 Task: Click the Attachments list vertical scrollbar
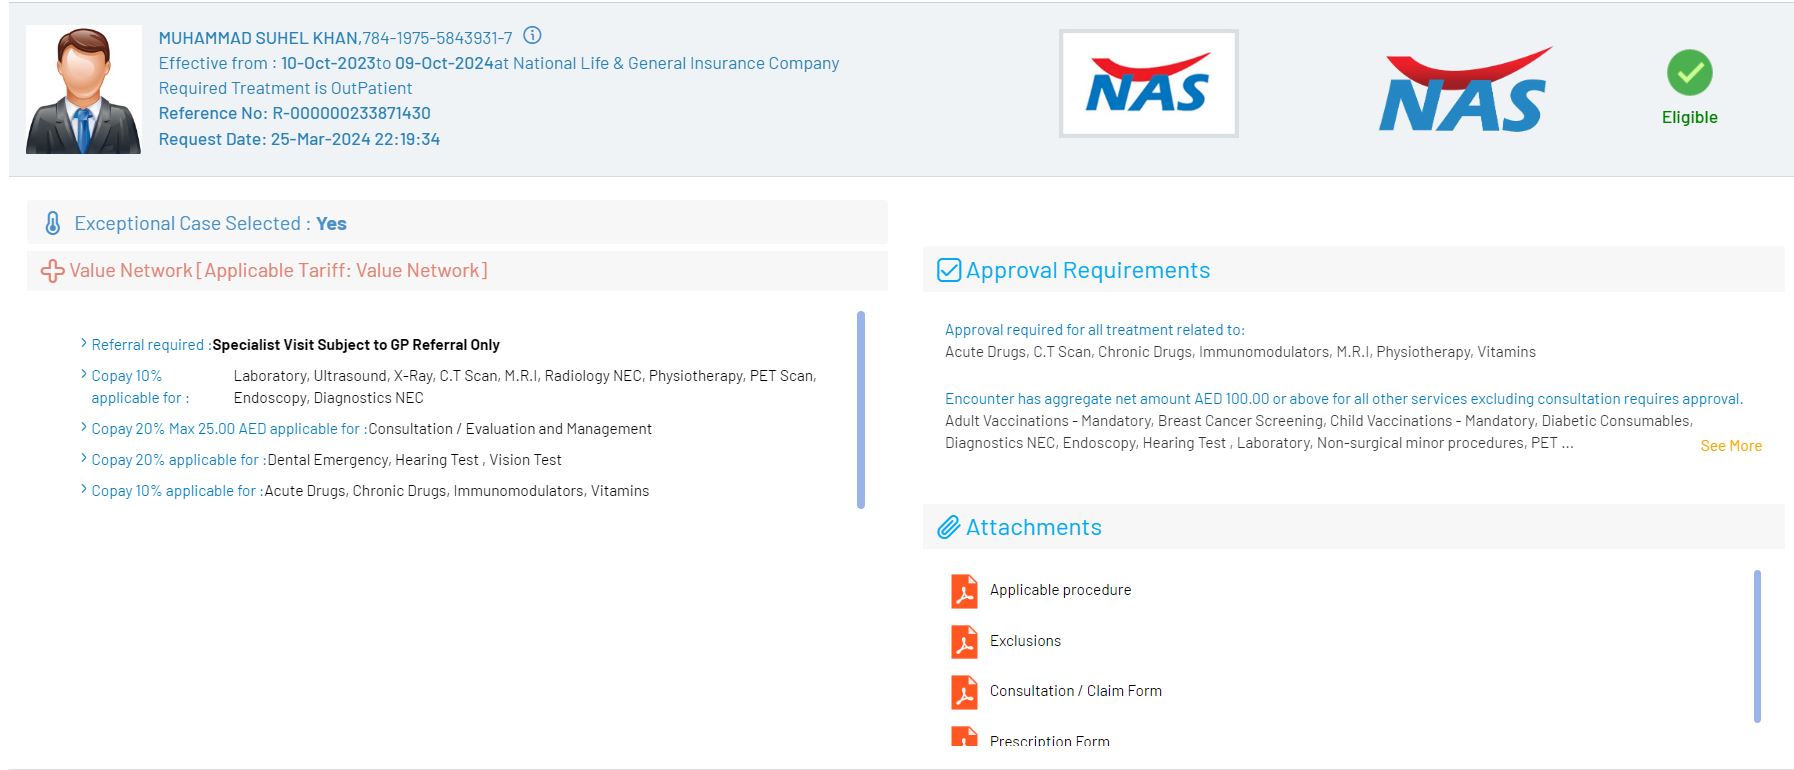1757,646
